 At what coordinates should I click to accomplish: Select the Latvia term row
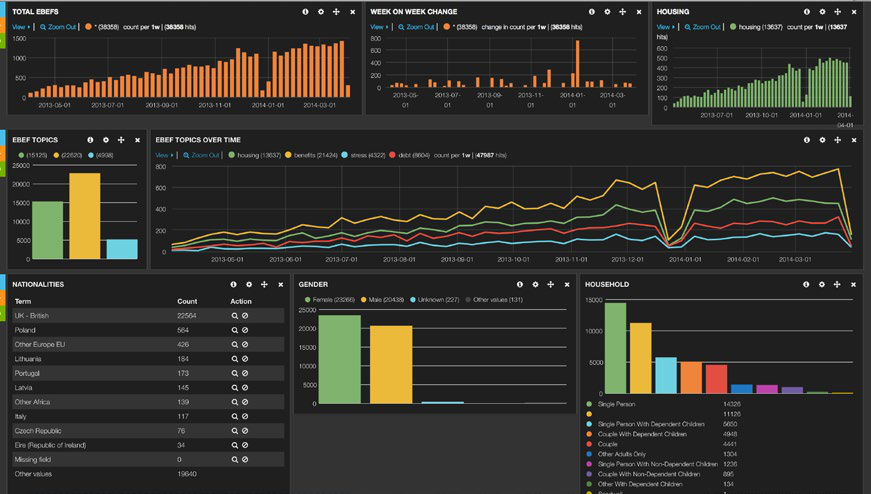(148, 388)
